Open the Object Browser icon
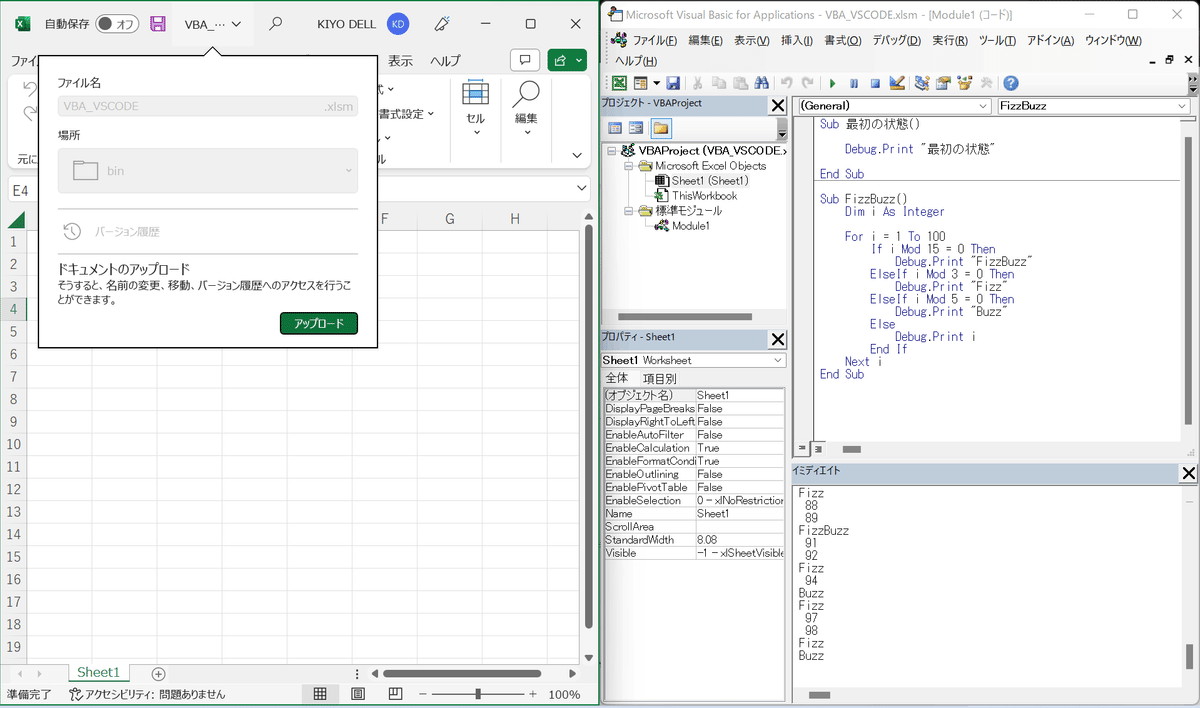The height and width of the screenshot is (708, 1200). (x=963, y=82)
